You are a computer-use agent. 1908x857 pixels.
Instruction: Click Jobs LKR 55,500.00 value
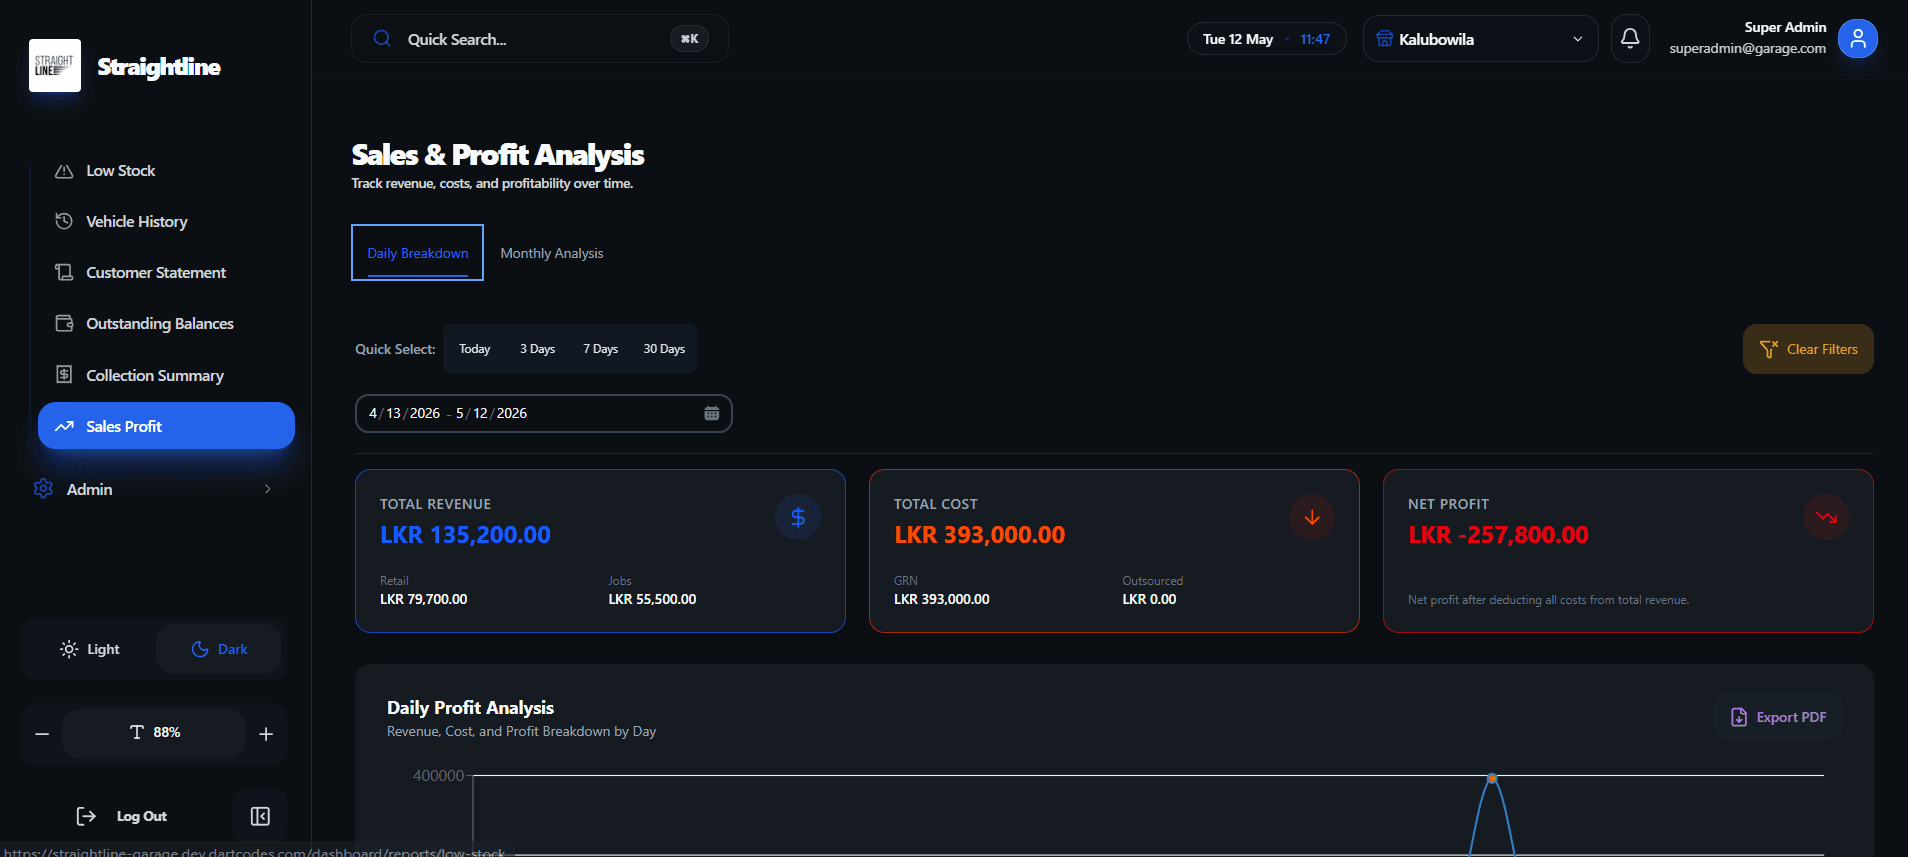click(x=652, y=599)
